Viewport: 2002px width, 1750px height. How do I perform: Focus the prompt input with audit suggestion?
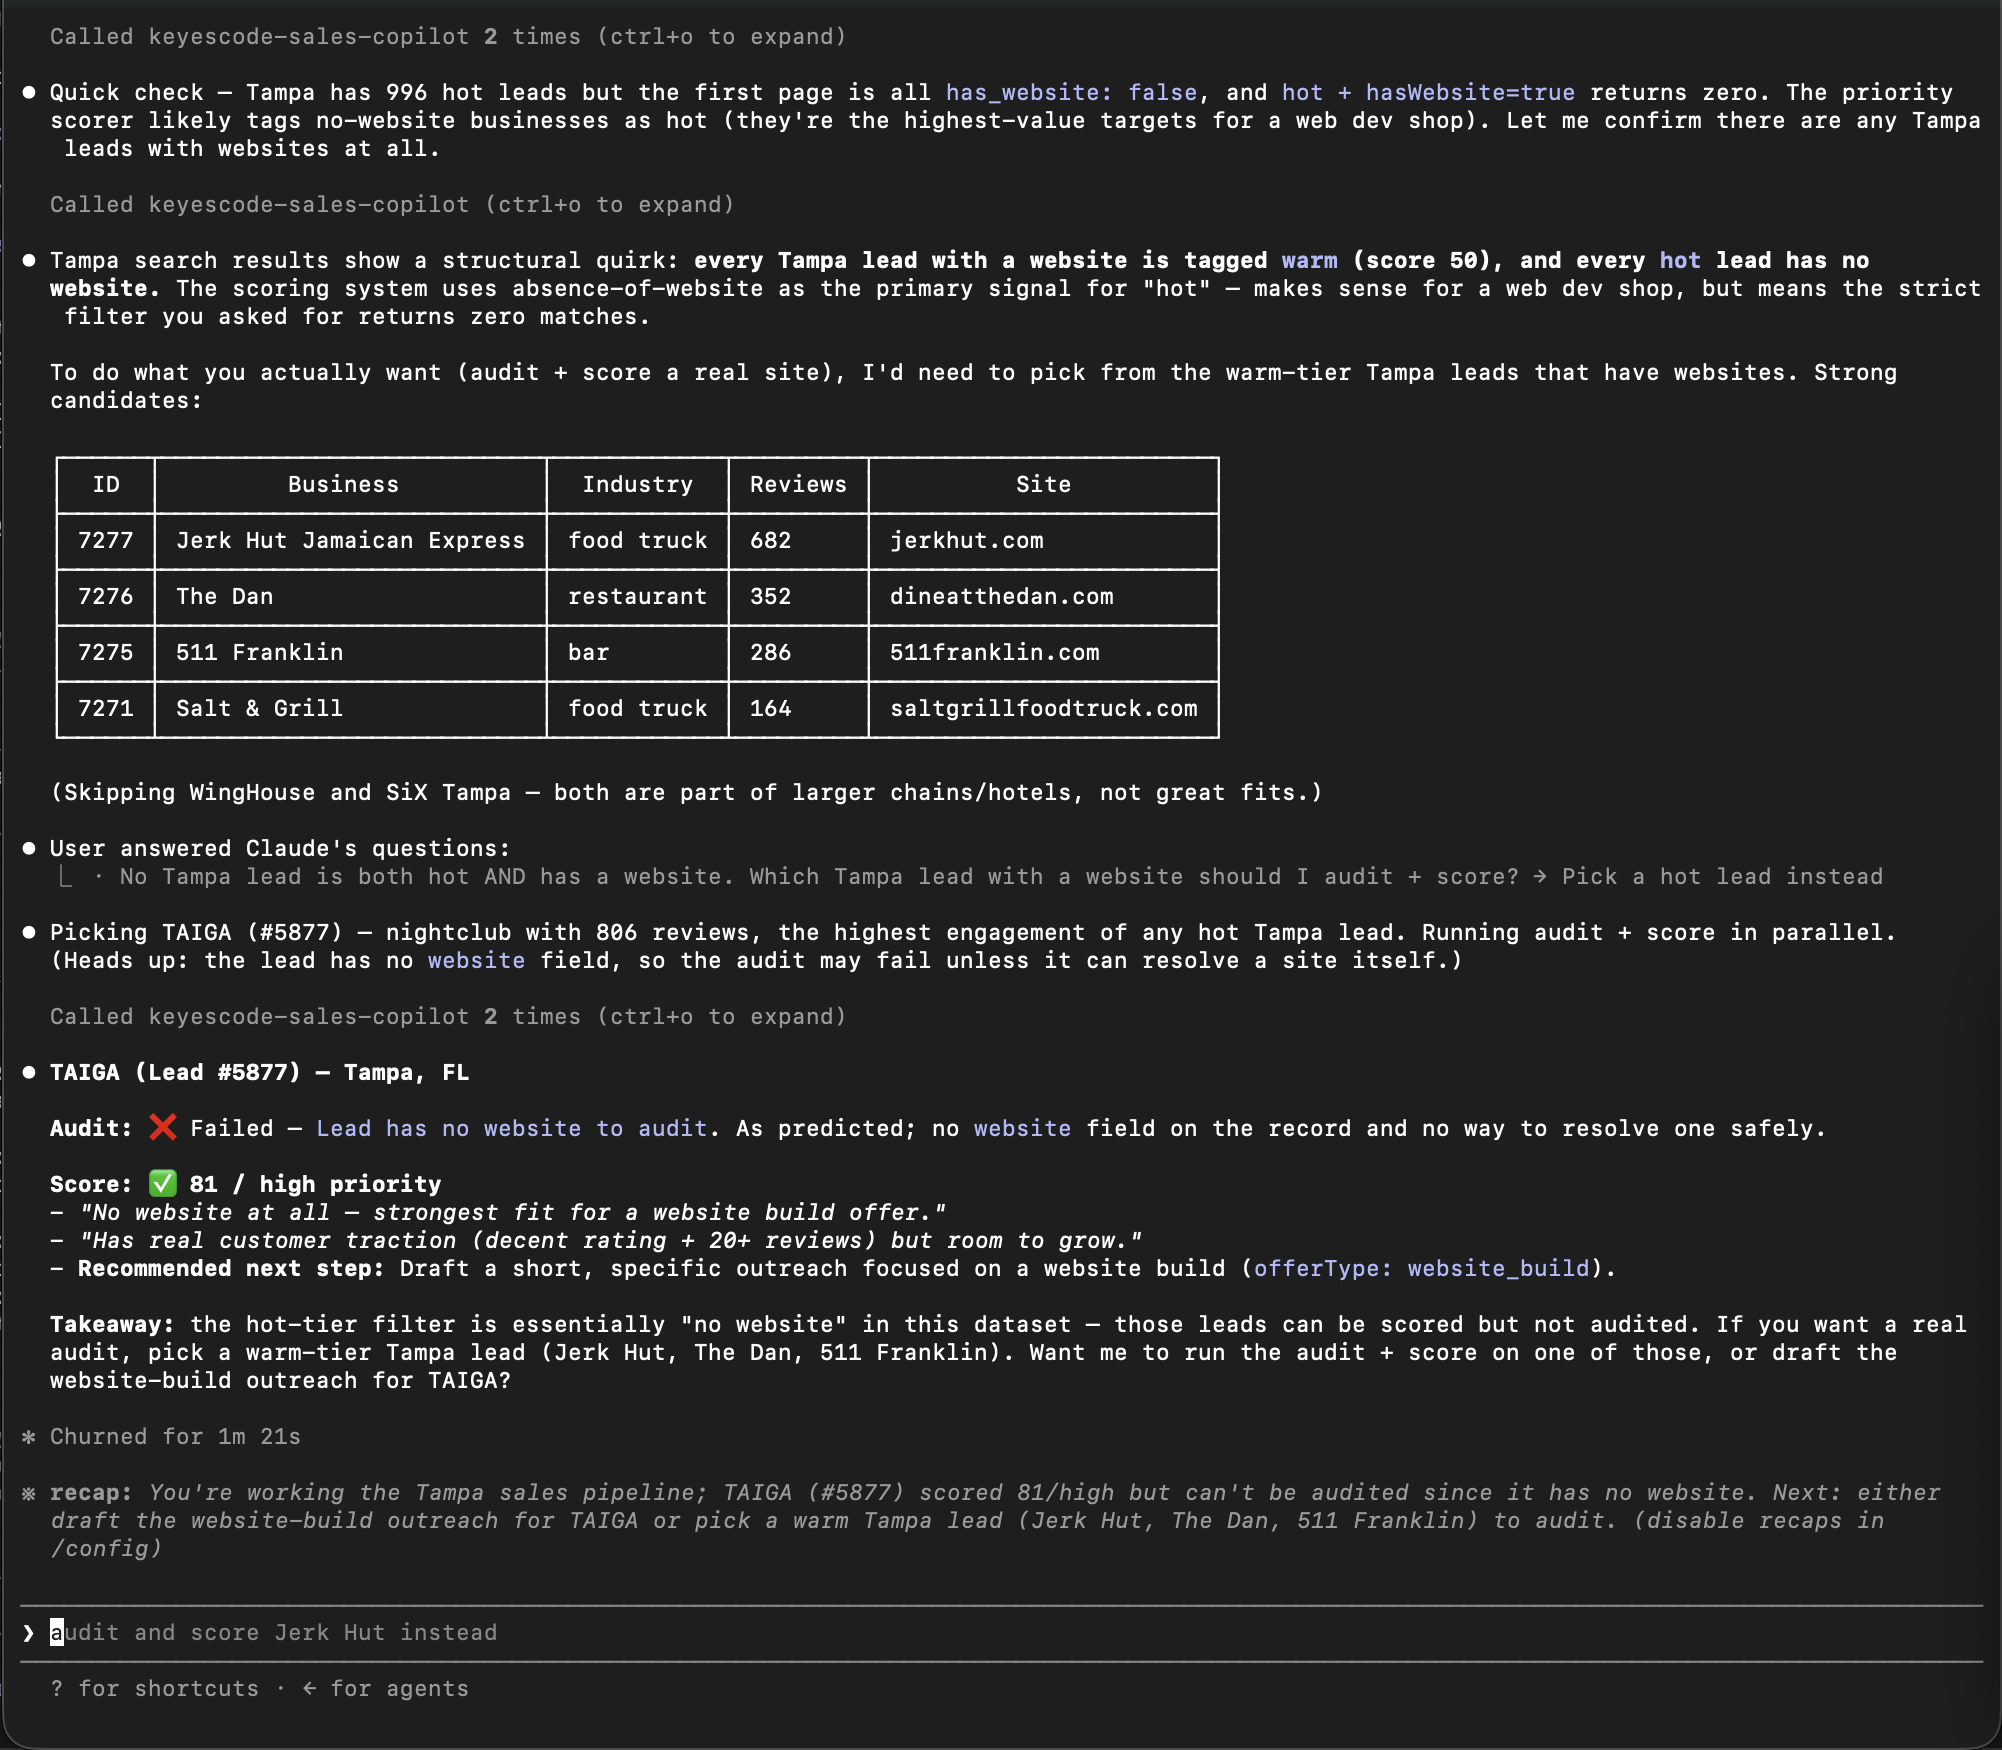[1000, 1633]
